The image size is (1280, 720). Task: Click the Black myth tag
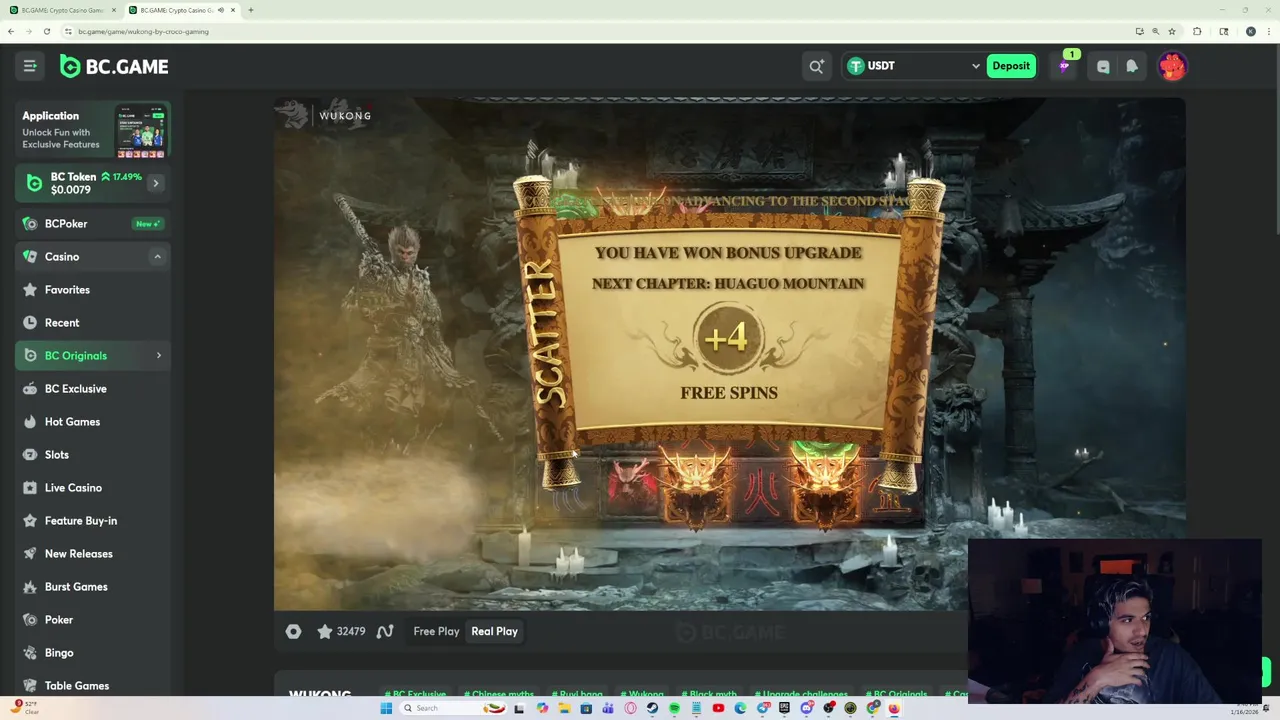pyautogui.click(x=708, y=693)
